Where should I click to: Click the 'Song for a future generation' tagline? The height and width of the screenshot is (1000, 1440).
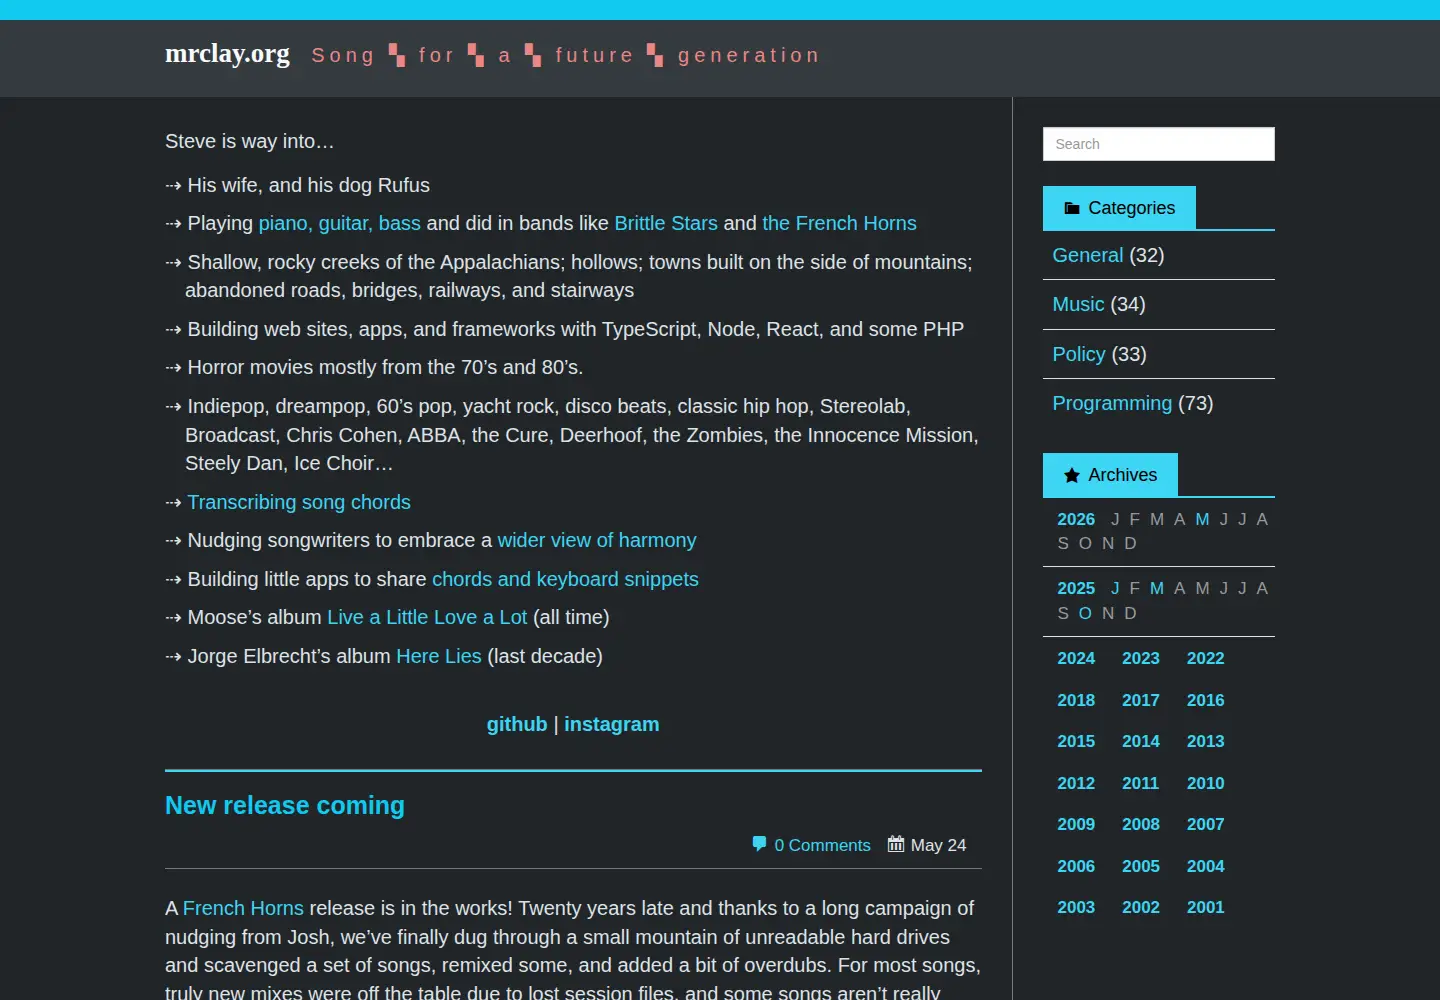click(x=565, y=55)
